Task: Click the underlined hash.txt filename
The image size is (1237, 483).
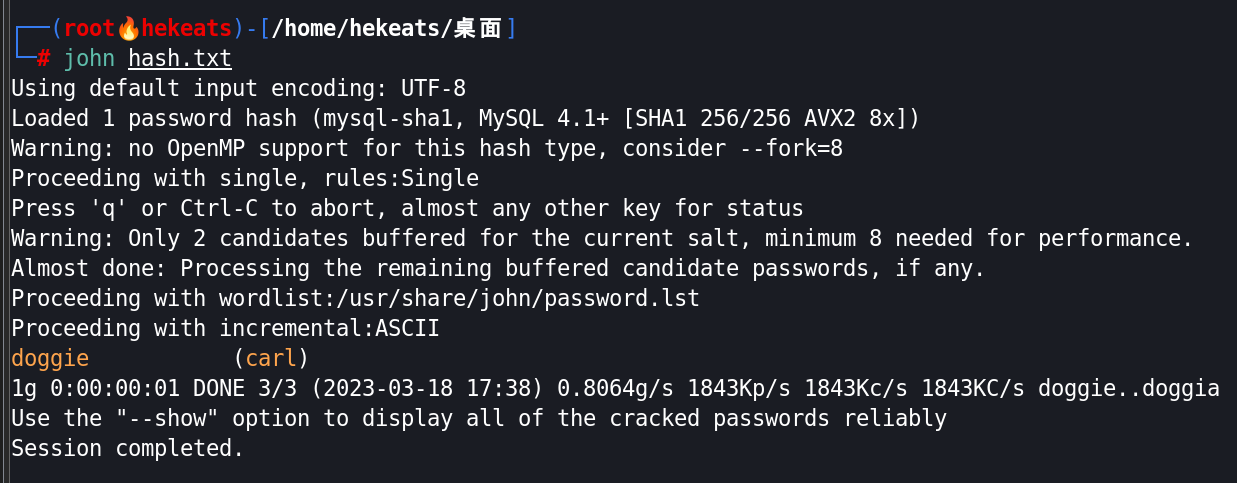Action: click(180, 59)
